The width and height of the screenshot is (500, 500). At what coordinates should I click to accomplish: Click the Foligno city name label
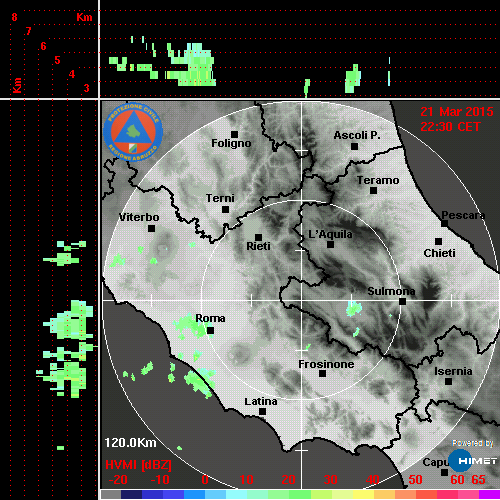click(x=231, y=143)
